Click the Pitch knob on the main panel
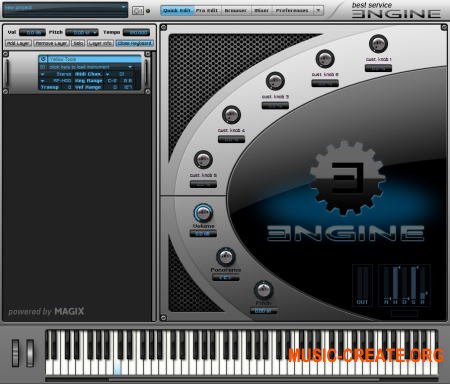The height and width of the screenshot is (384, 450). (x=263, y=290)
